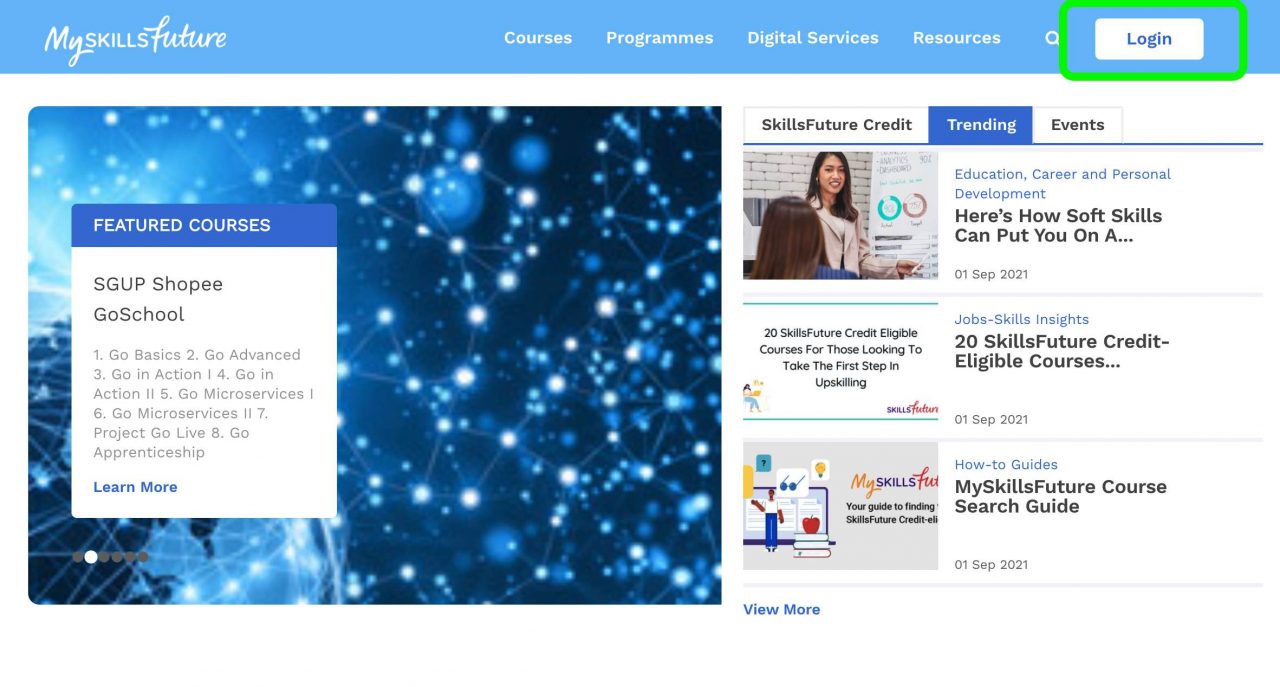Switch to the SkillsFuture Credit tab

point(836,125)
